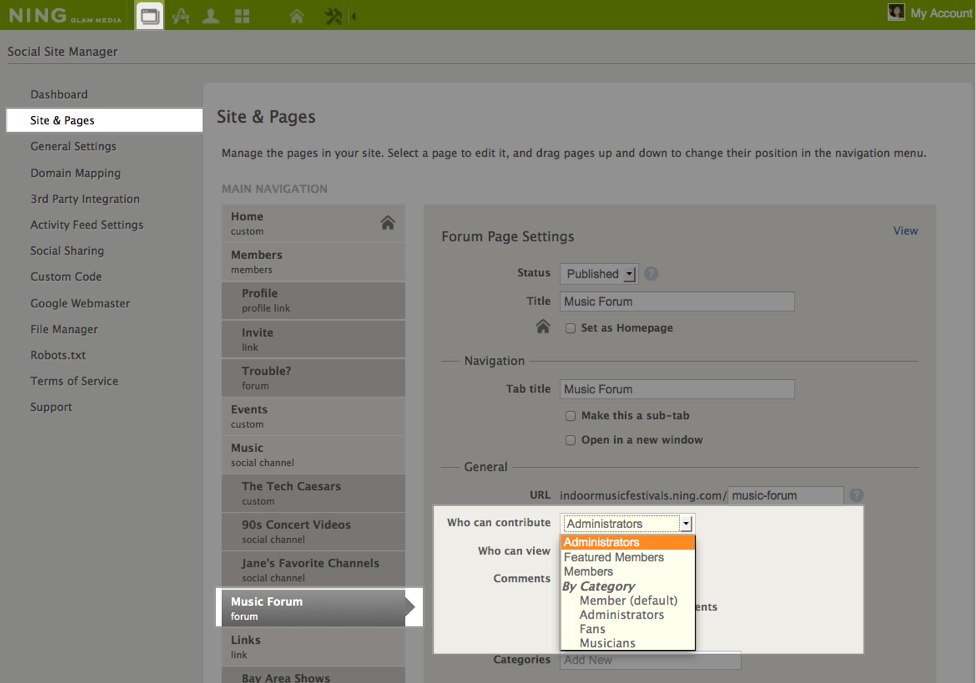Screen dimensions: 976x683
Task: Open the Status Published dropdown
Action: point(599,274)
